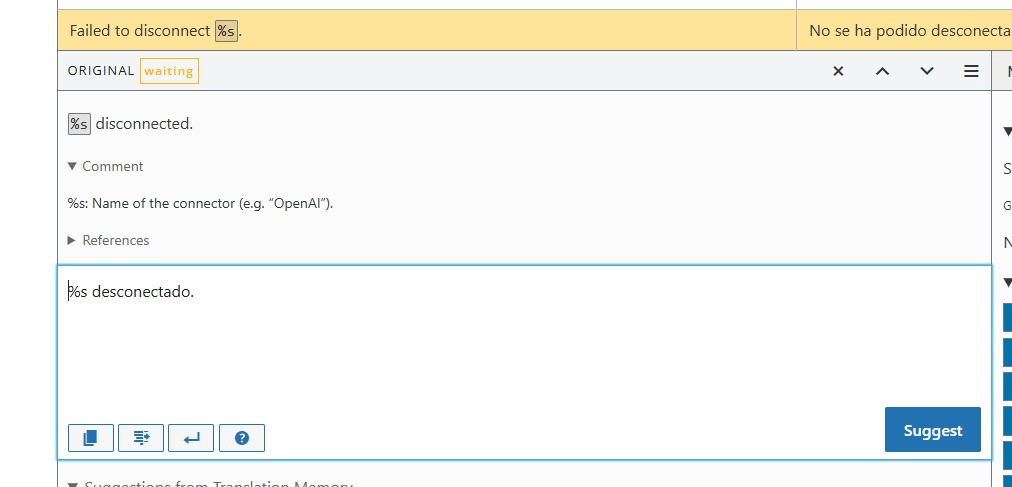1012x487 pixels.
Task: Click the insert tab character icon
Action: pos(141,437)
